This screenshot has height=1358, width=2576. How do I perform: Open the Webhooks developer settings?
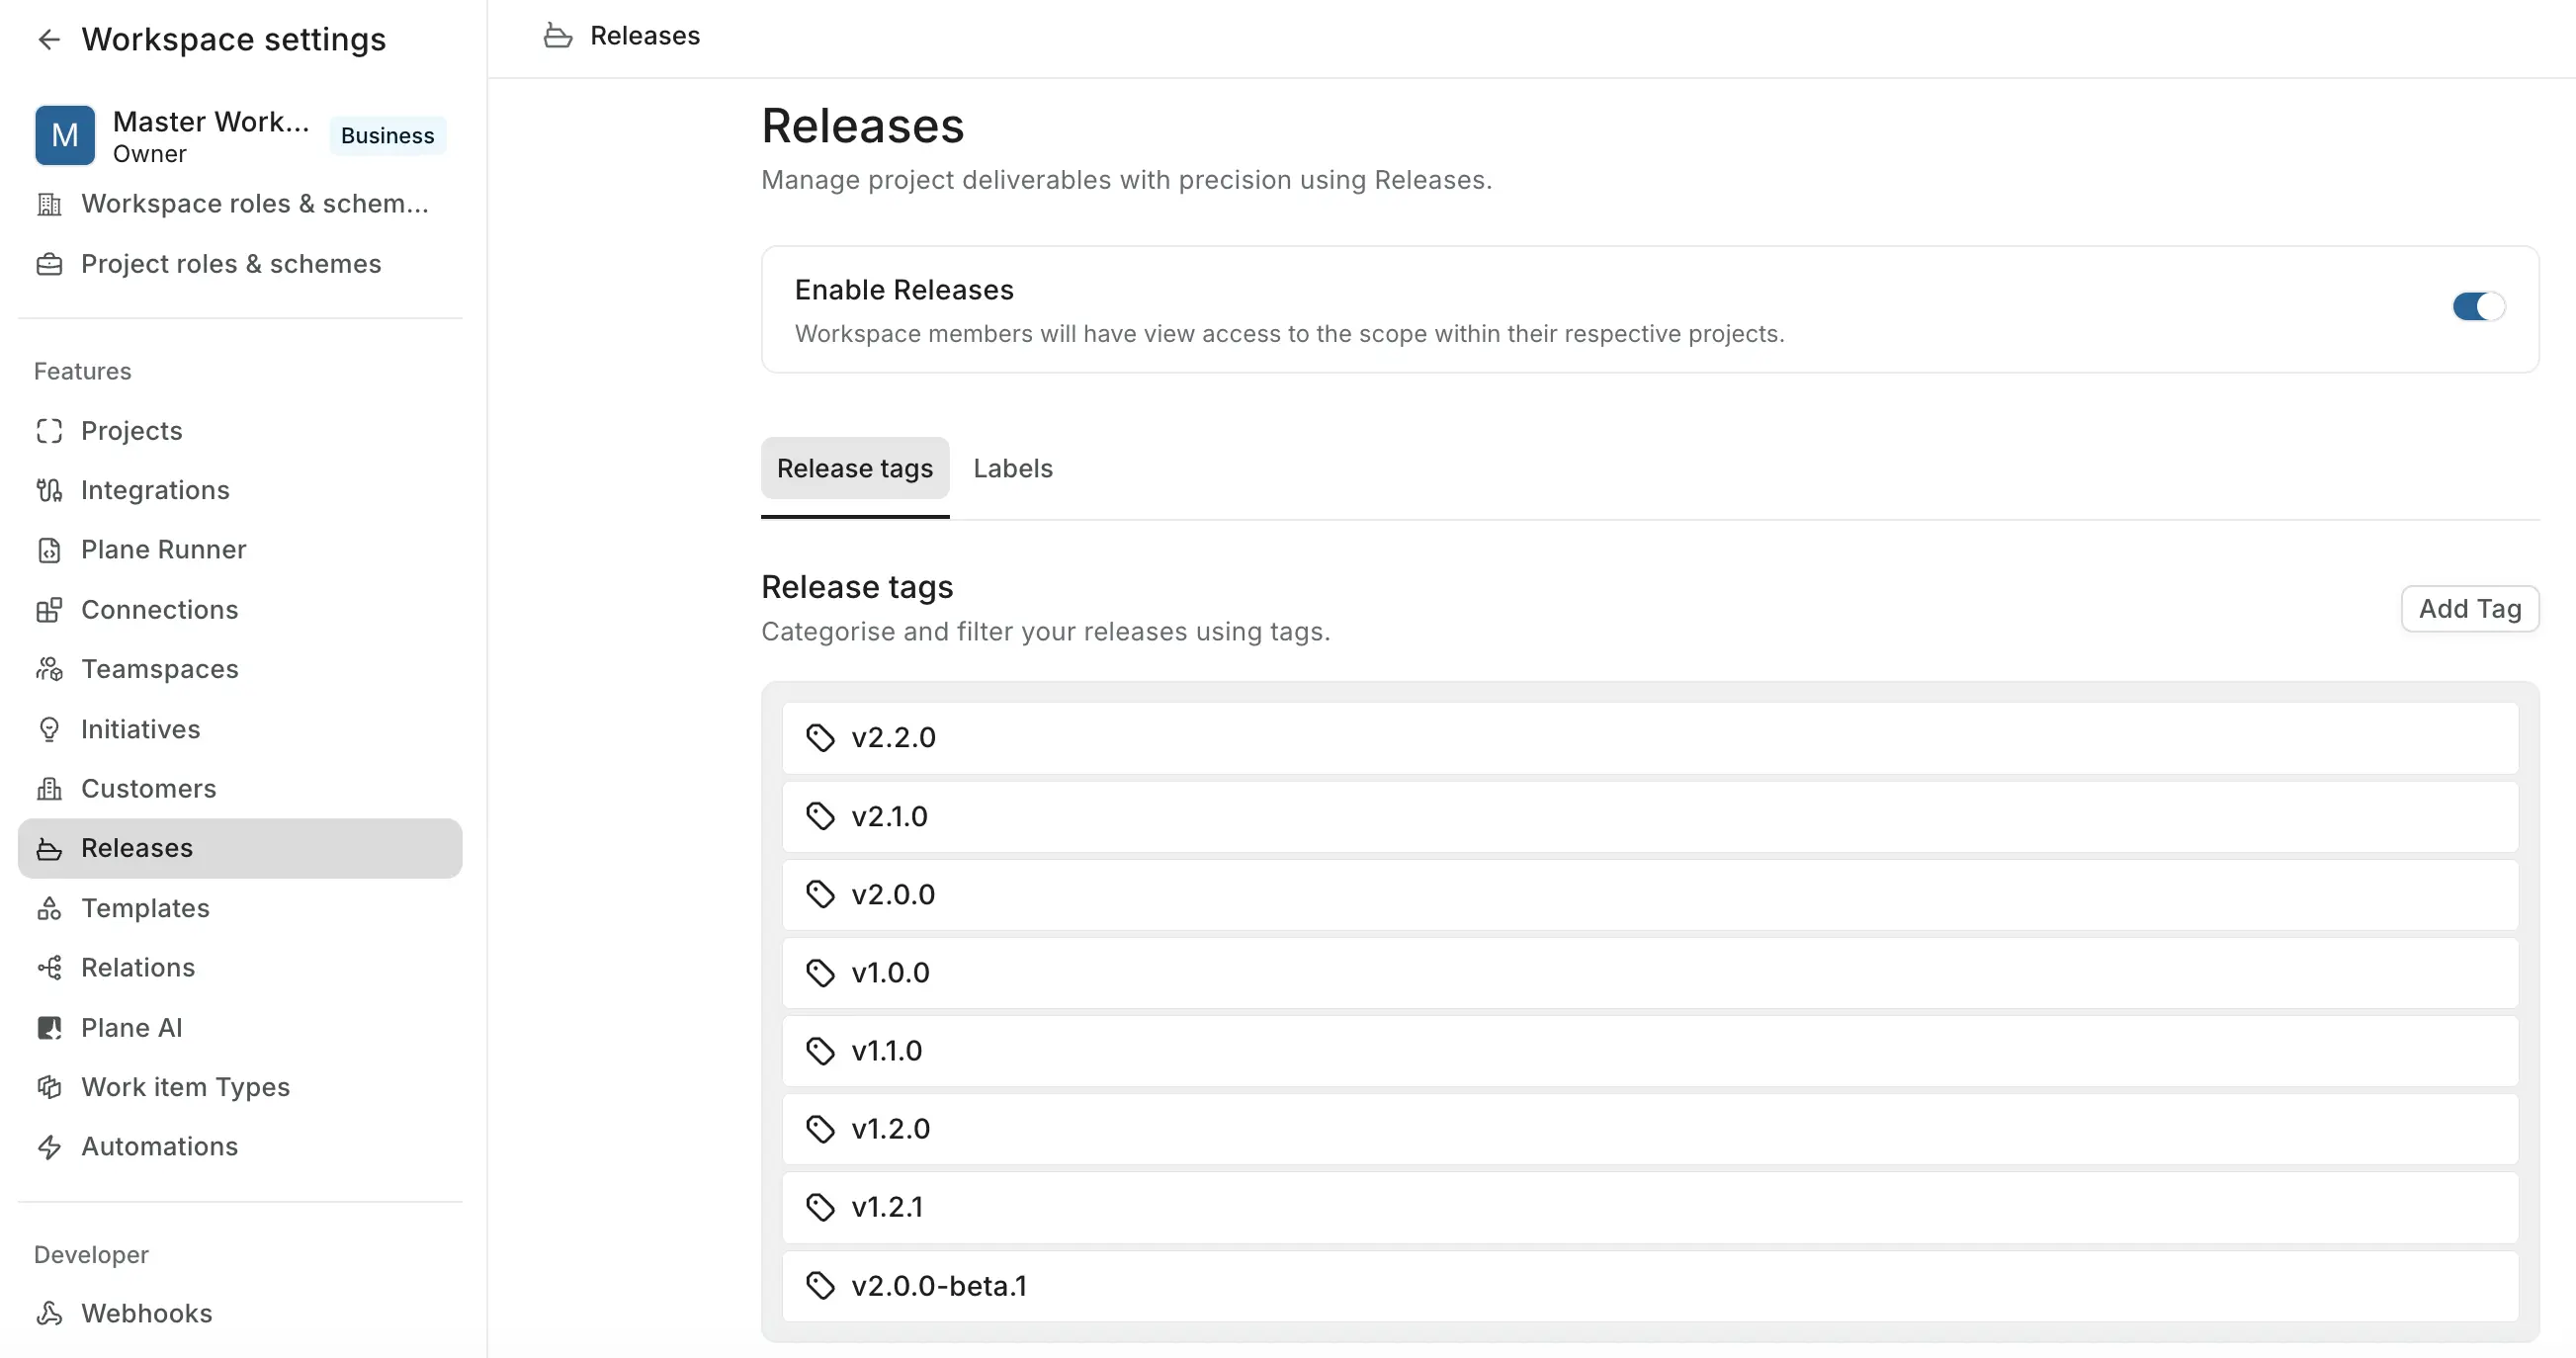(240, 1314)
